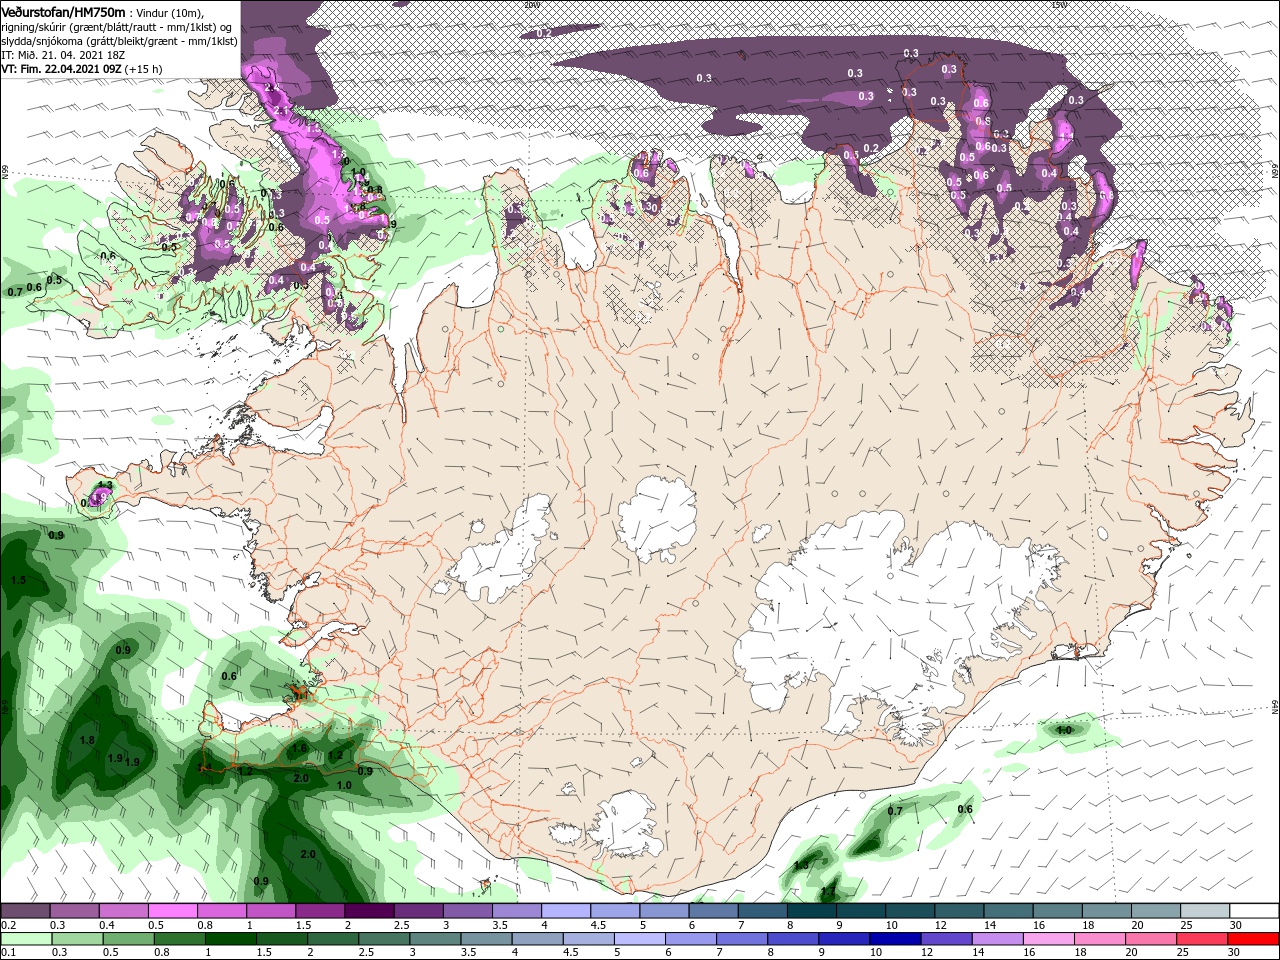This screenshot has height=960, width=1280.
Task: Click the '15W' longitude label
Action: pos(1059,4)
